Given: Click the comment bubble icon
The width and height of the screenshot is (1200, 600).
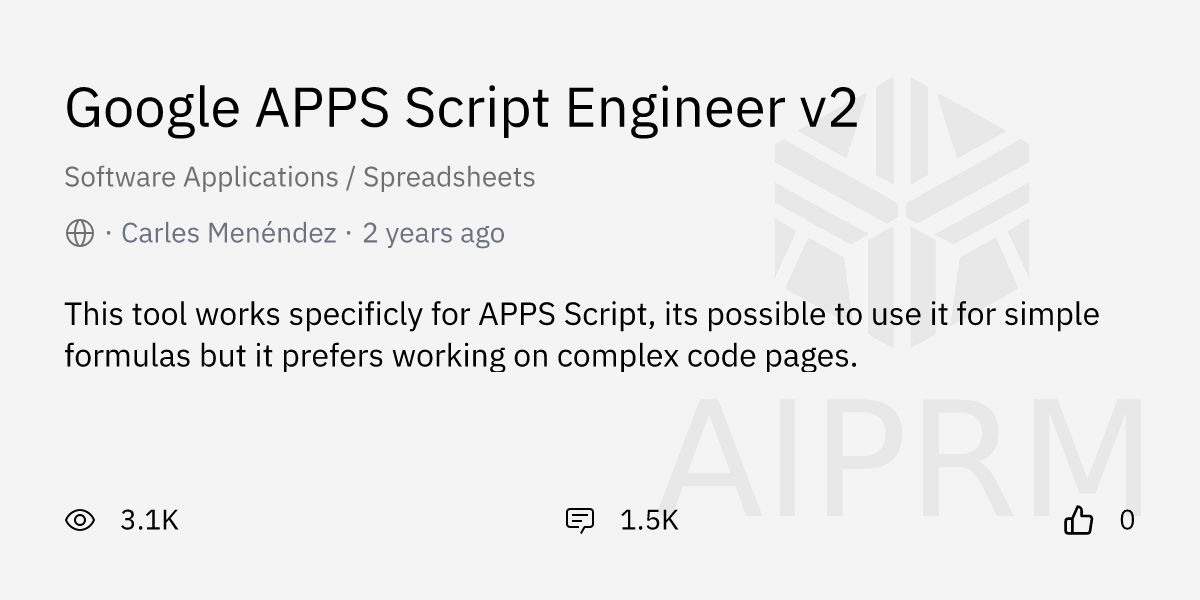Looking at the screenshot, I should [580, 520].
